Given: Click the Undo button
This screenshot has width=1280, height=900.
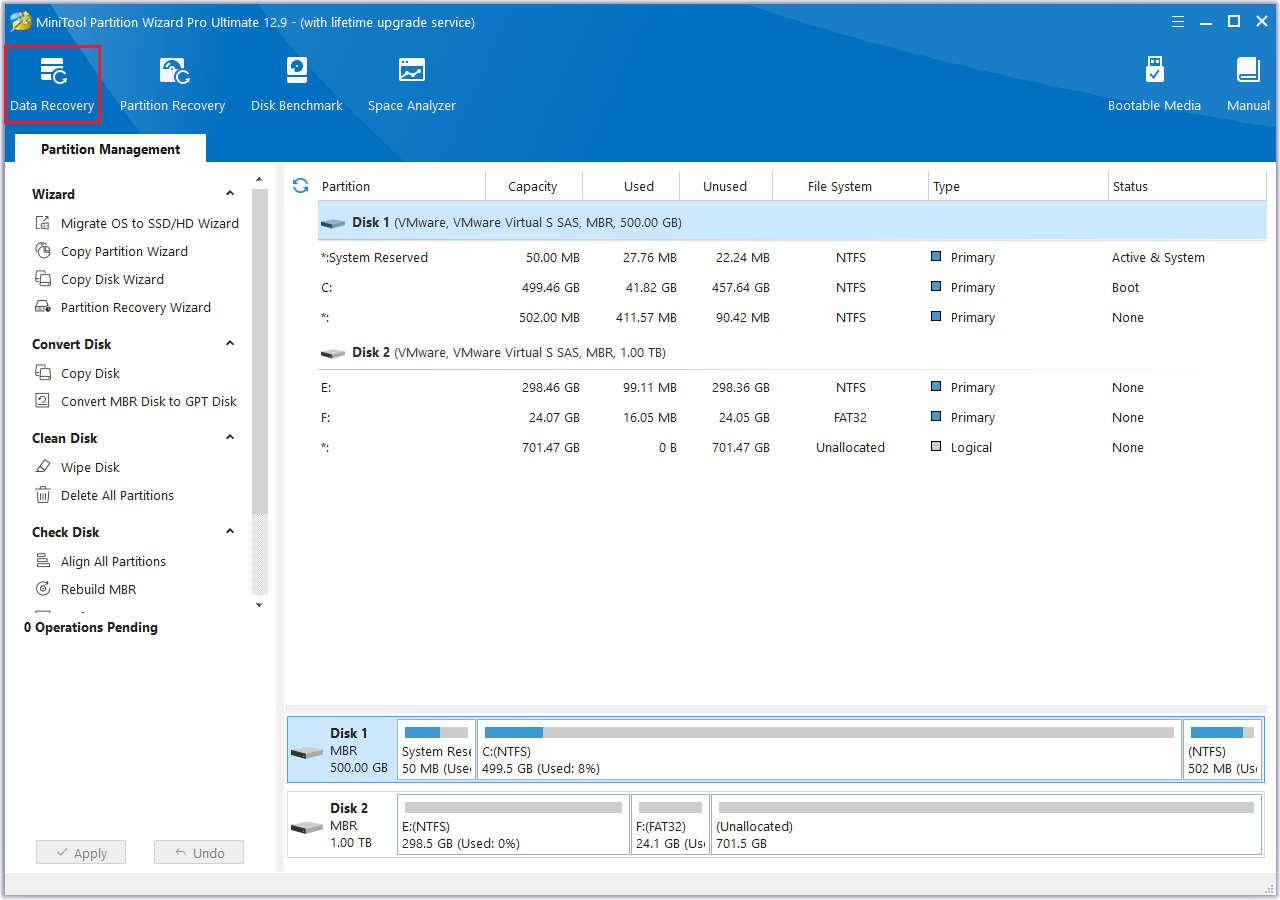Looking at the screenshot, I should pyautogui.click(x=199, y=853).
